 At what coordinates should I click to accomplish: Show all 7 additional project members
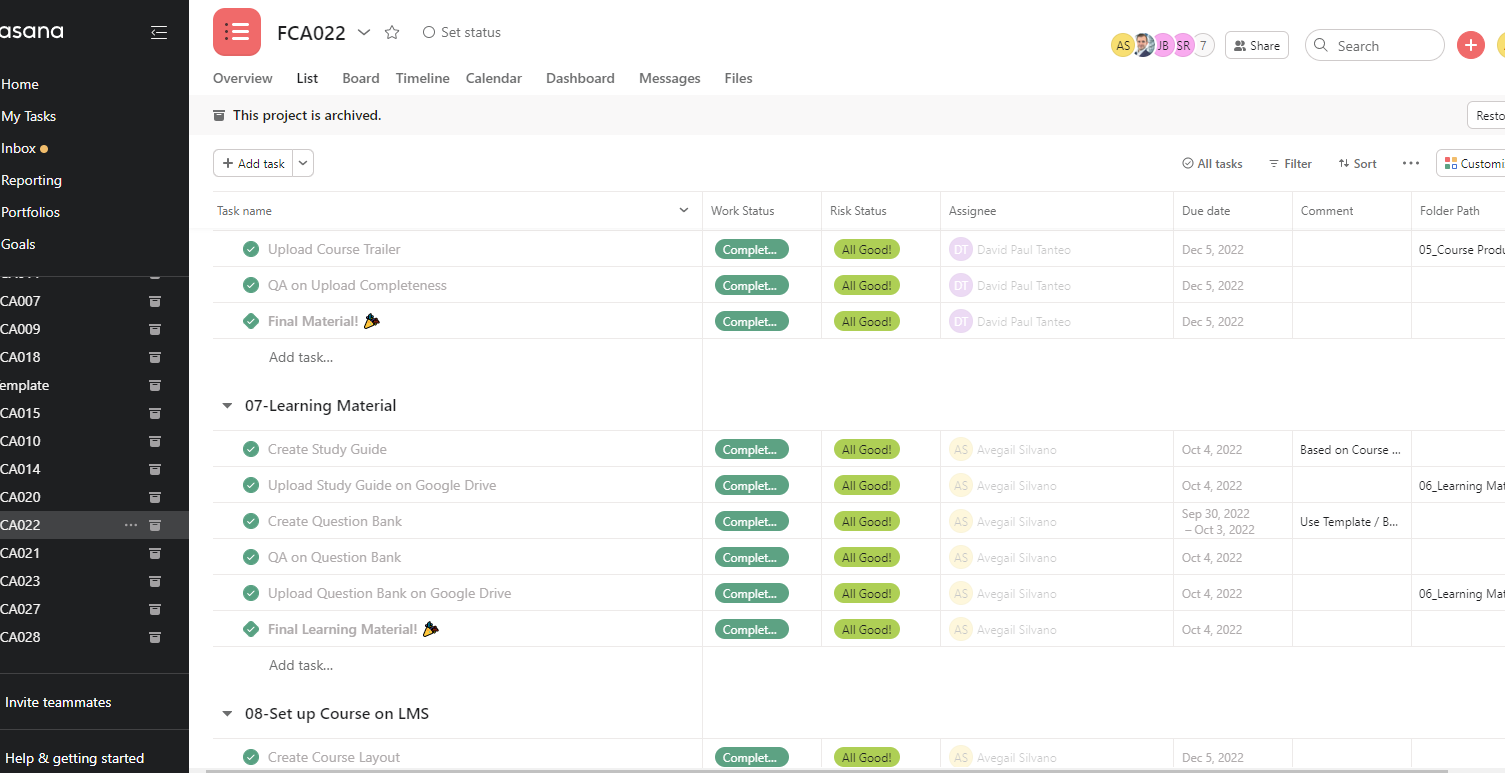[x=1203, y=45]
